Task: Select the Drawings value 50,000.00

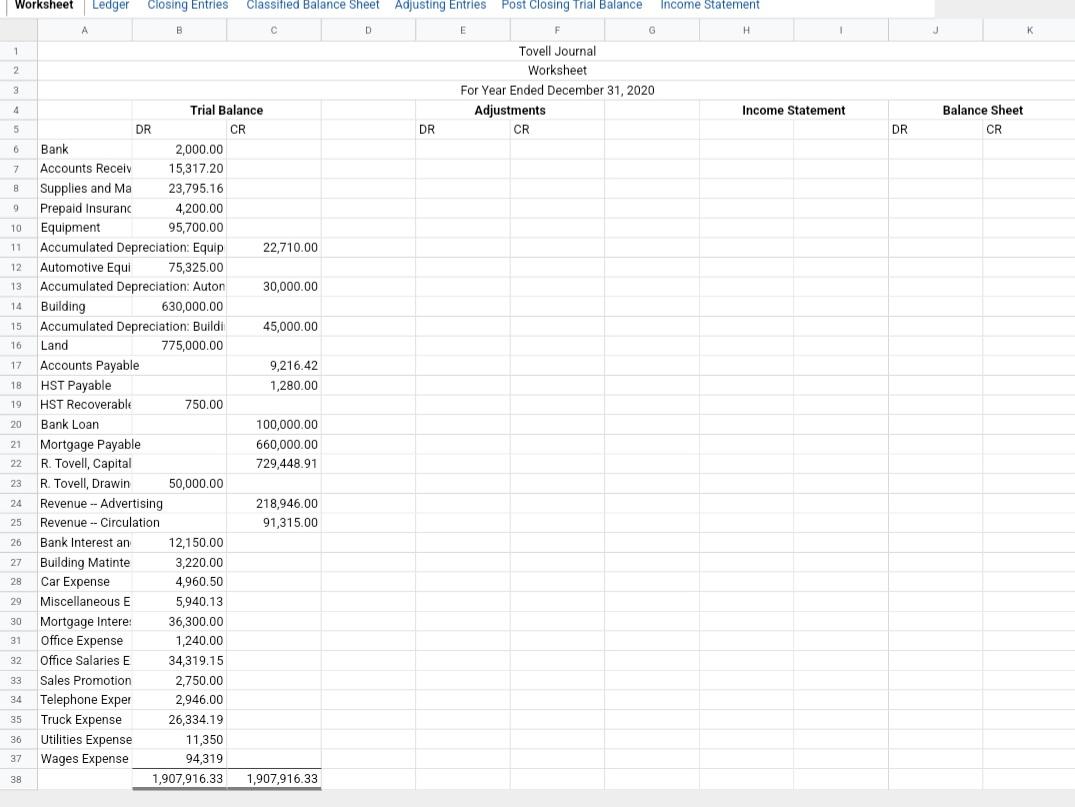Action: point(180,484)
